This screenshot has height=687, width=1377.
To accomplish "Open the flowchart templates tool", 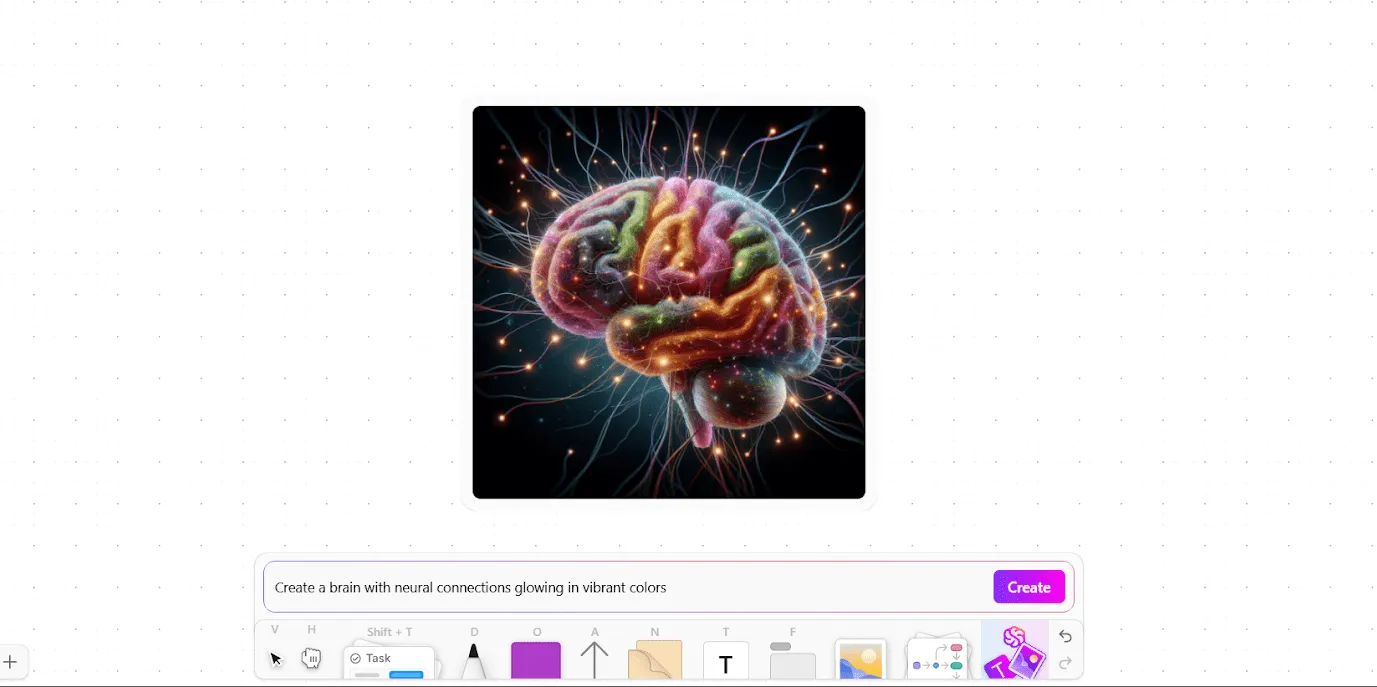I will [936, 658].
